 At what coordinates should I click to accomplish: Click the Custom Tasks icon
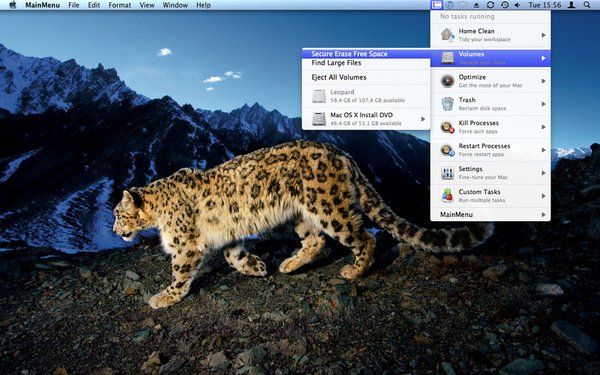(x=447, y=196)
